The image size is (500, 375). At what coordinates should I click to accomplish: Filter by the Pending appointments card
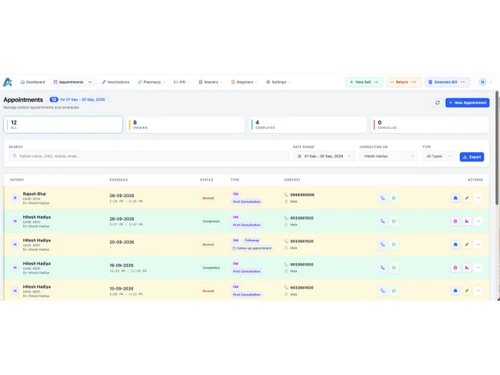pyautogui.click(x=185, y=125)
